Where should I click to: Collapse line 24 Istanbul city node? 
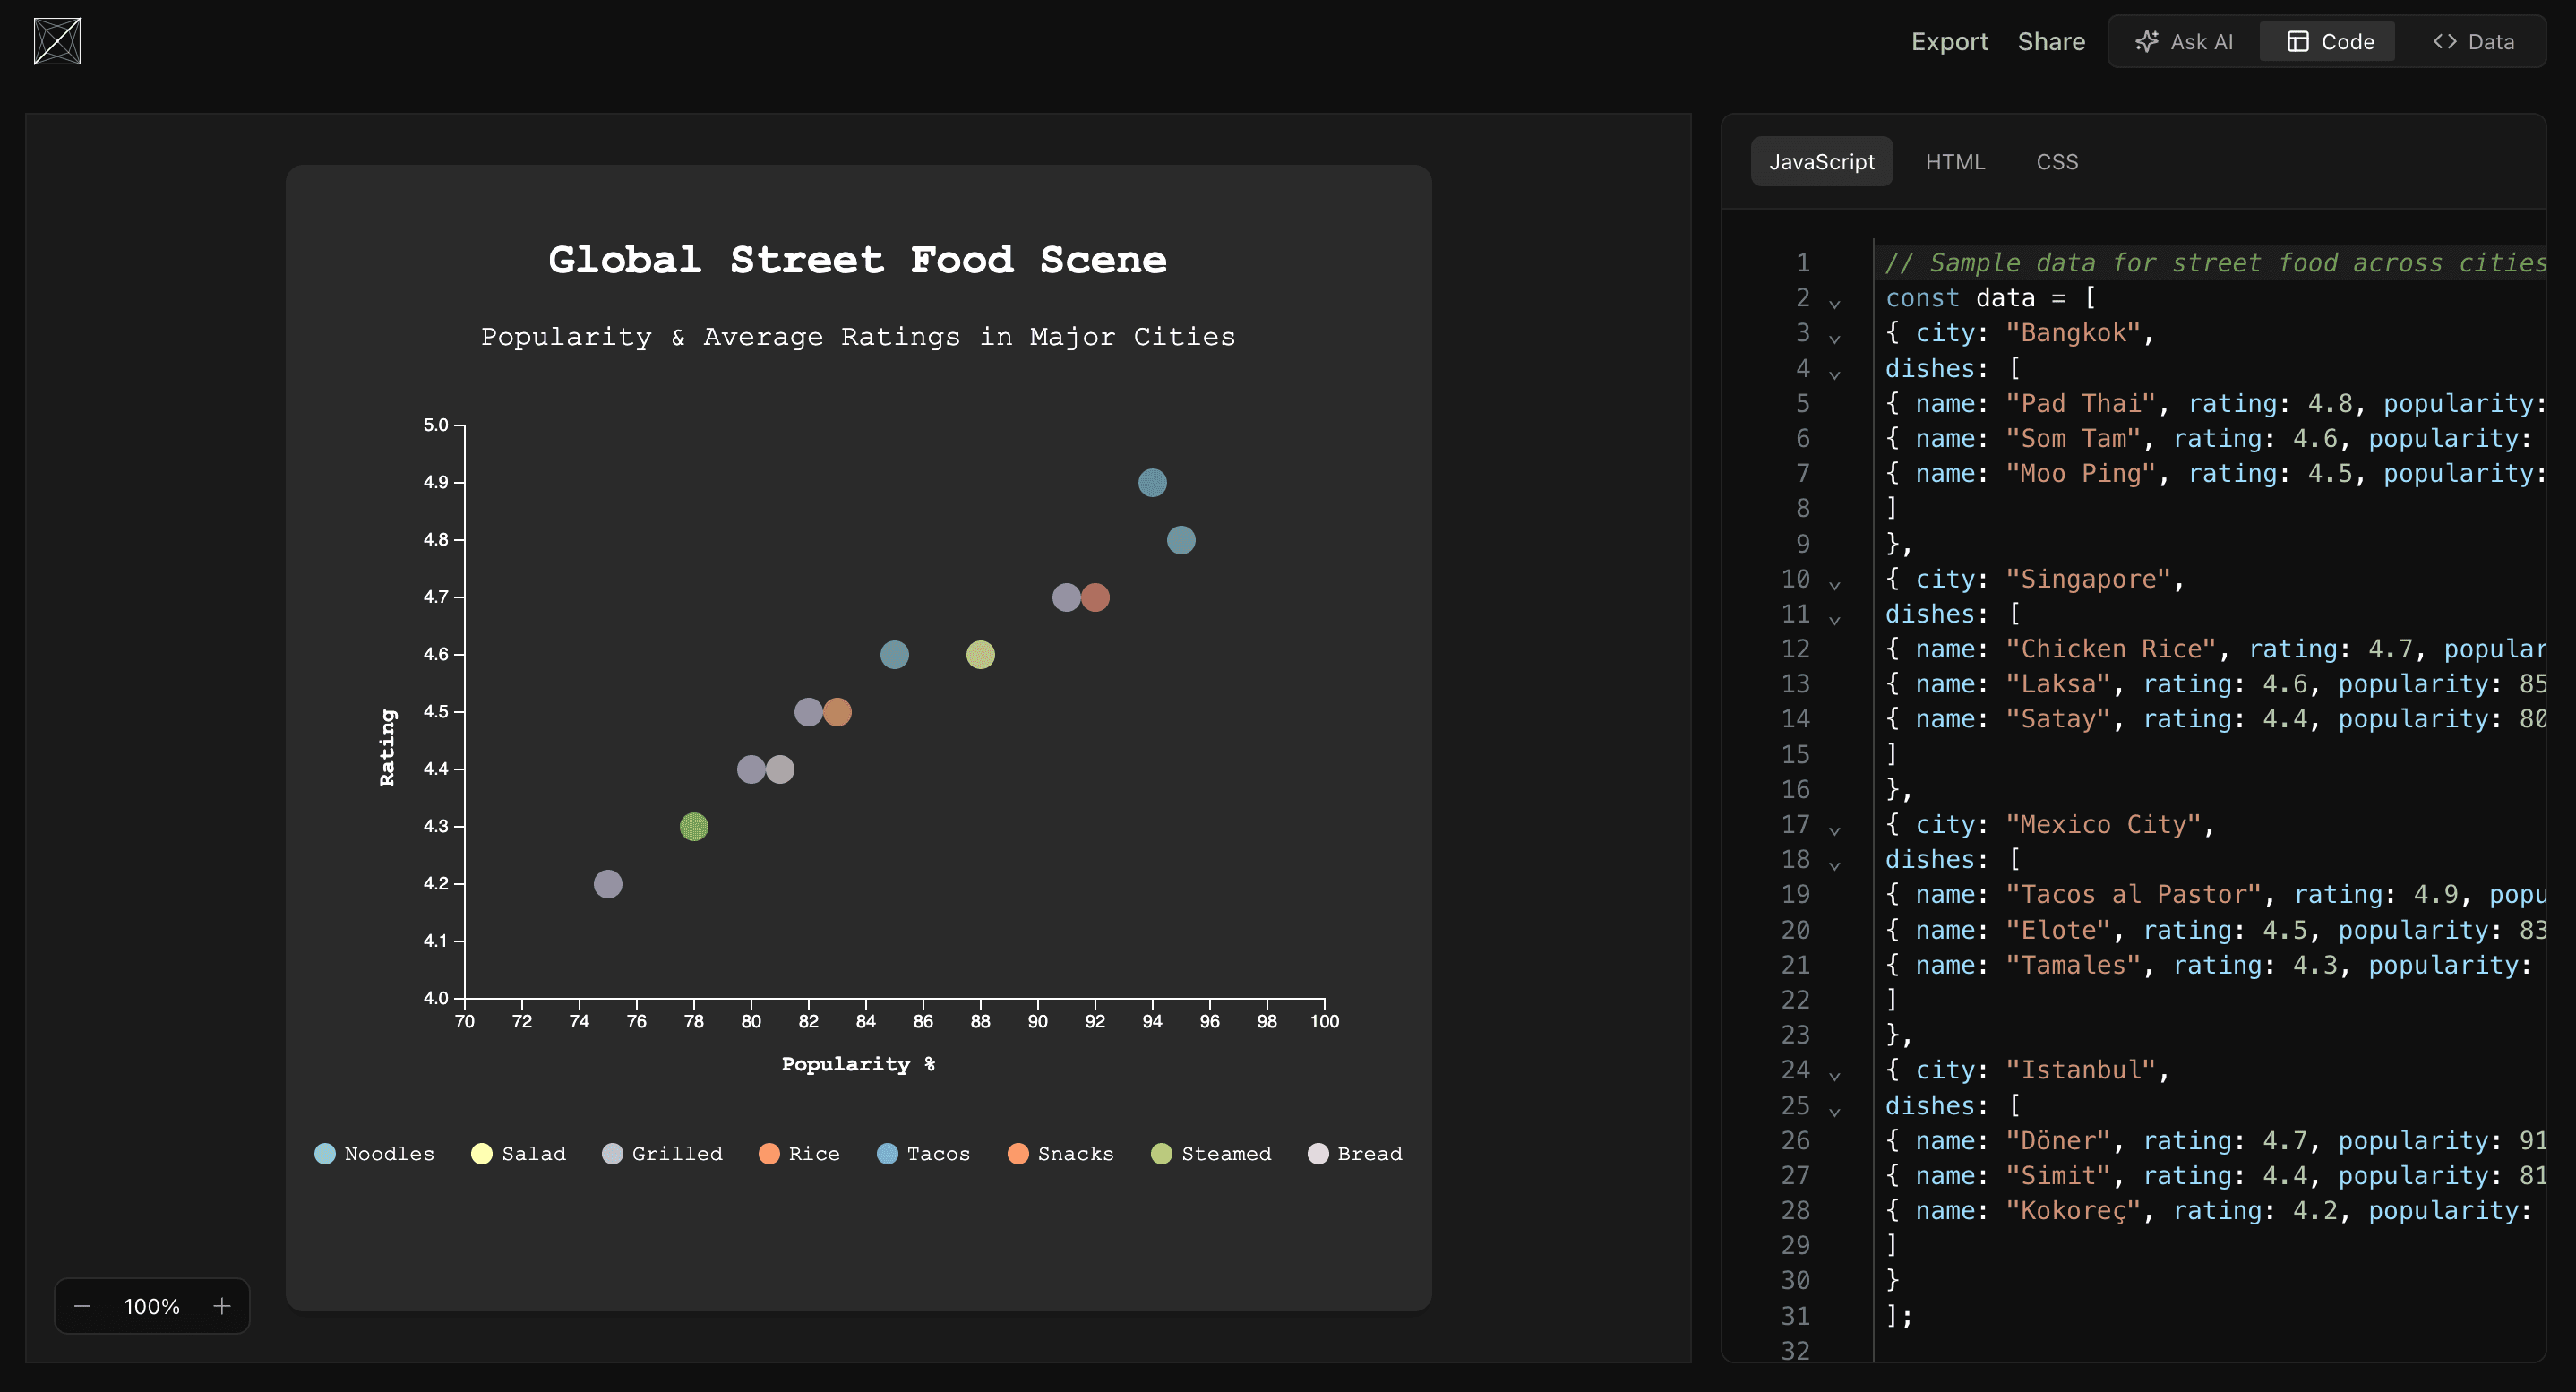(x=1835, y=1073)
